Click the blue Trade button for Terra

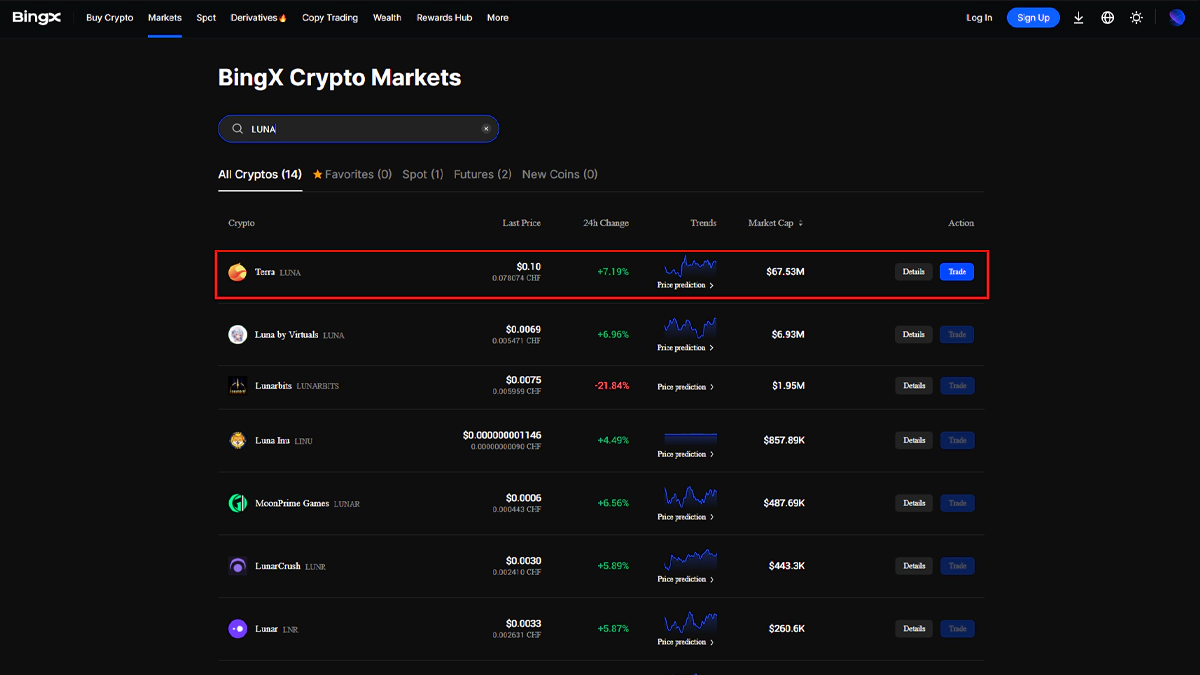956,272
